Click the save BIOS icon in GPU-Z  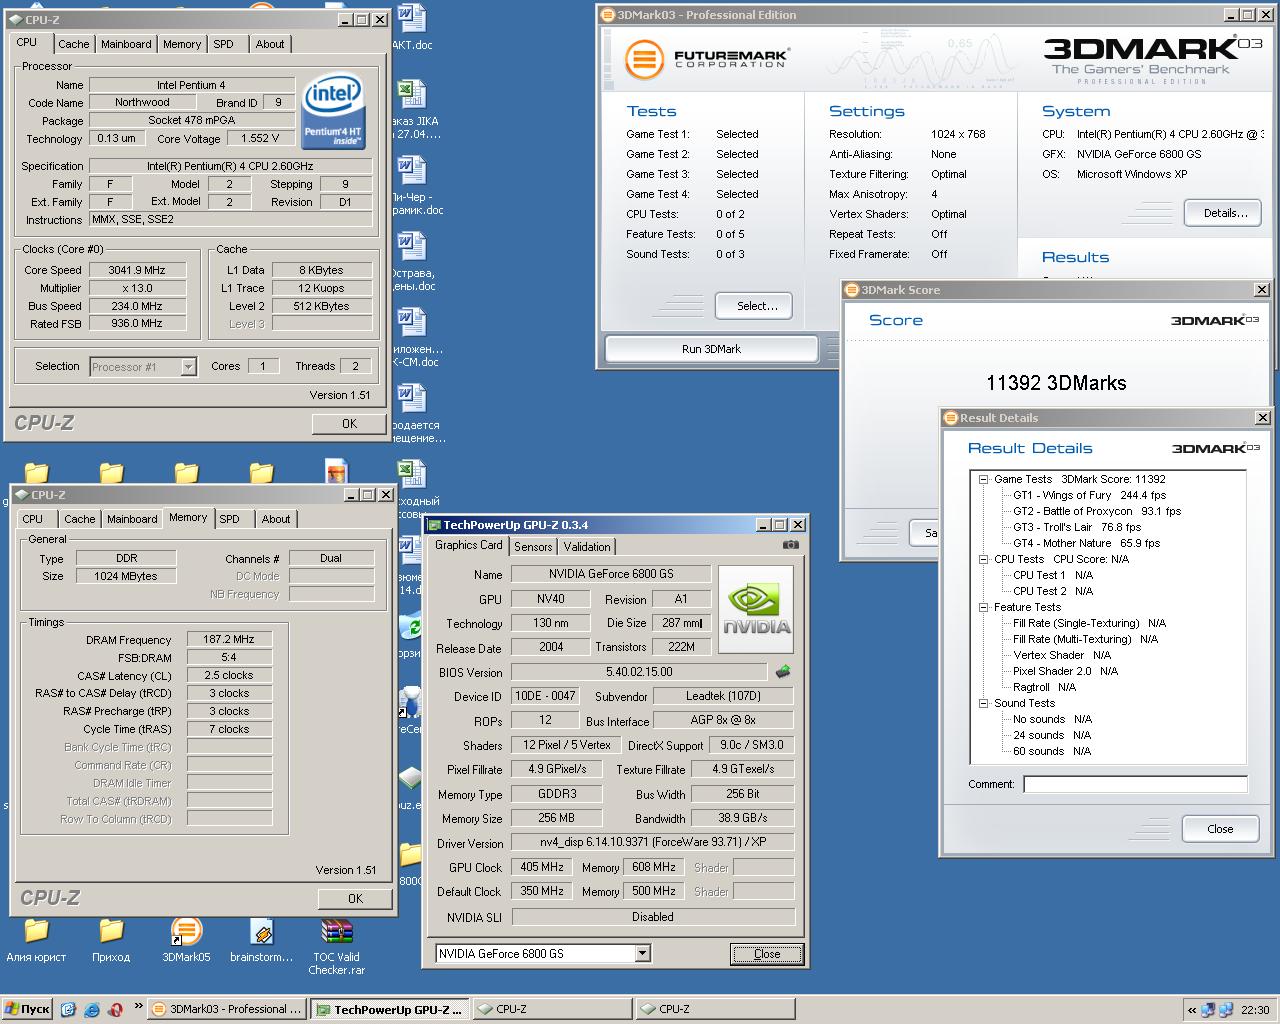coord(783,672)
